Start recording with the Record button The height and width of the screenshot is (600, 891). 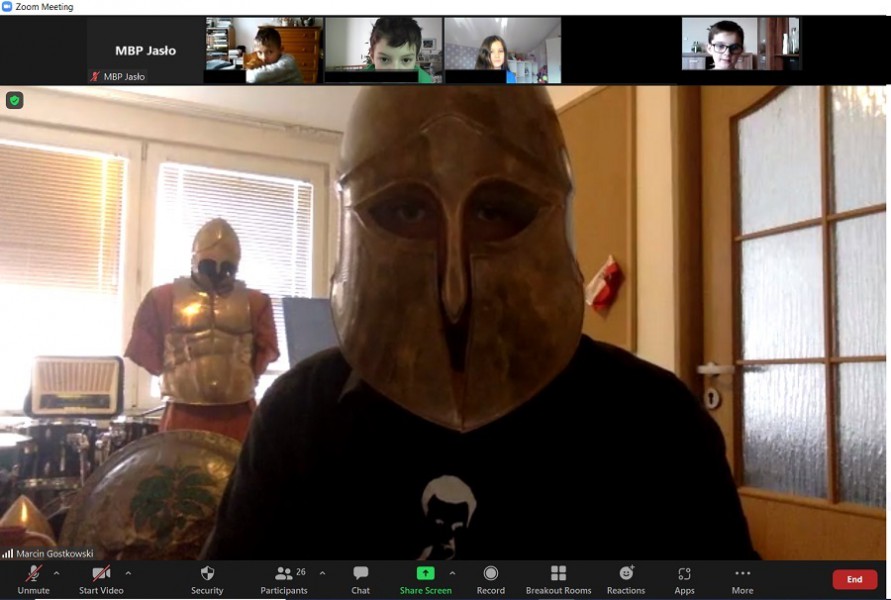[490, 580]
